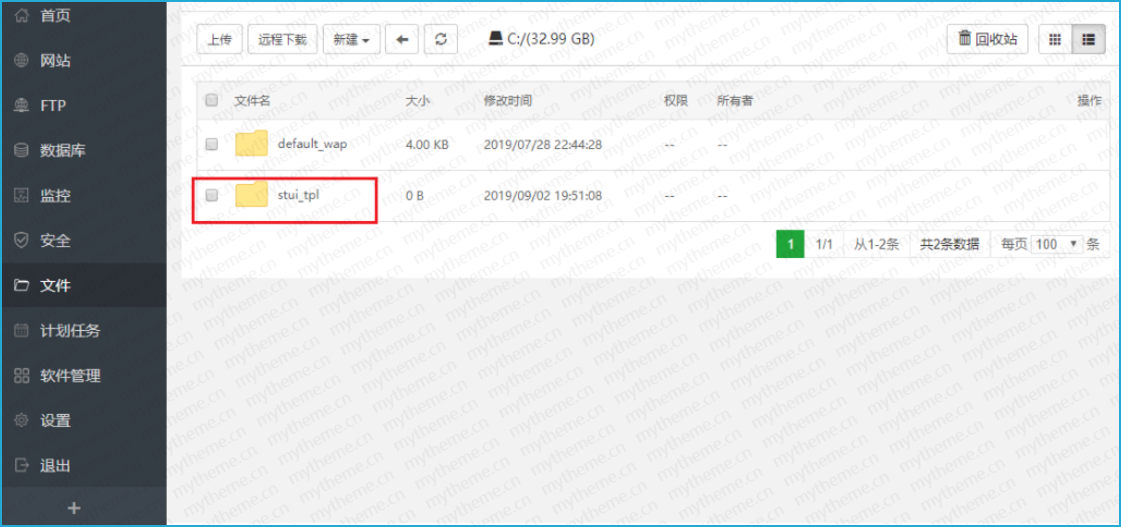1121x527 pixels.
Task: Click the gear icon beside 设置
Action: 21,421
